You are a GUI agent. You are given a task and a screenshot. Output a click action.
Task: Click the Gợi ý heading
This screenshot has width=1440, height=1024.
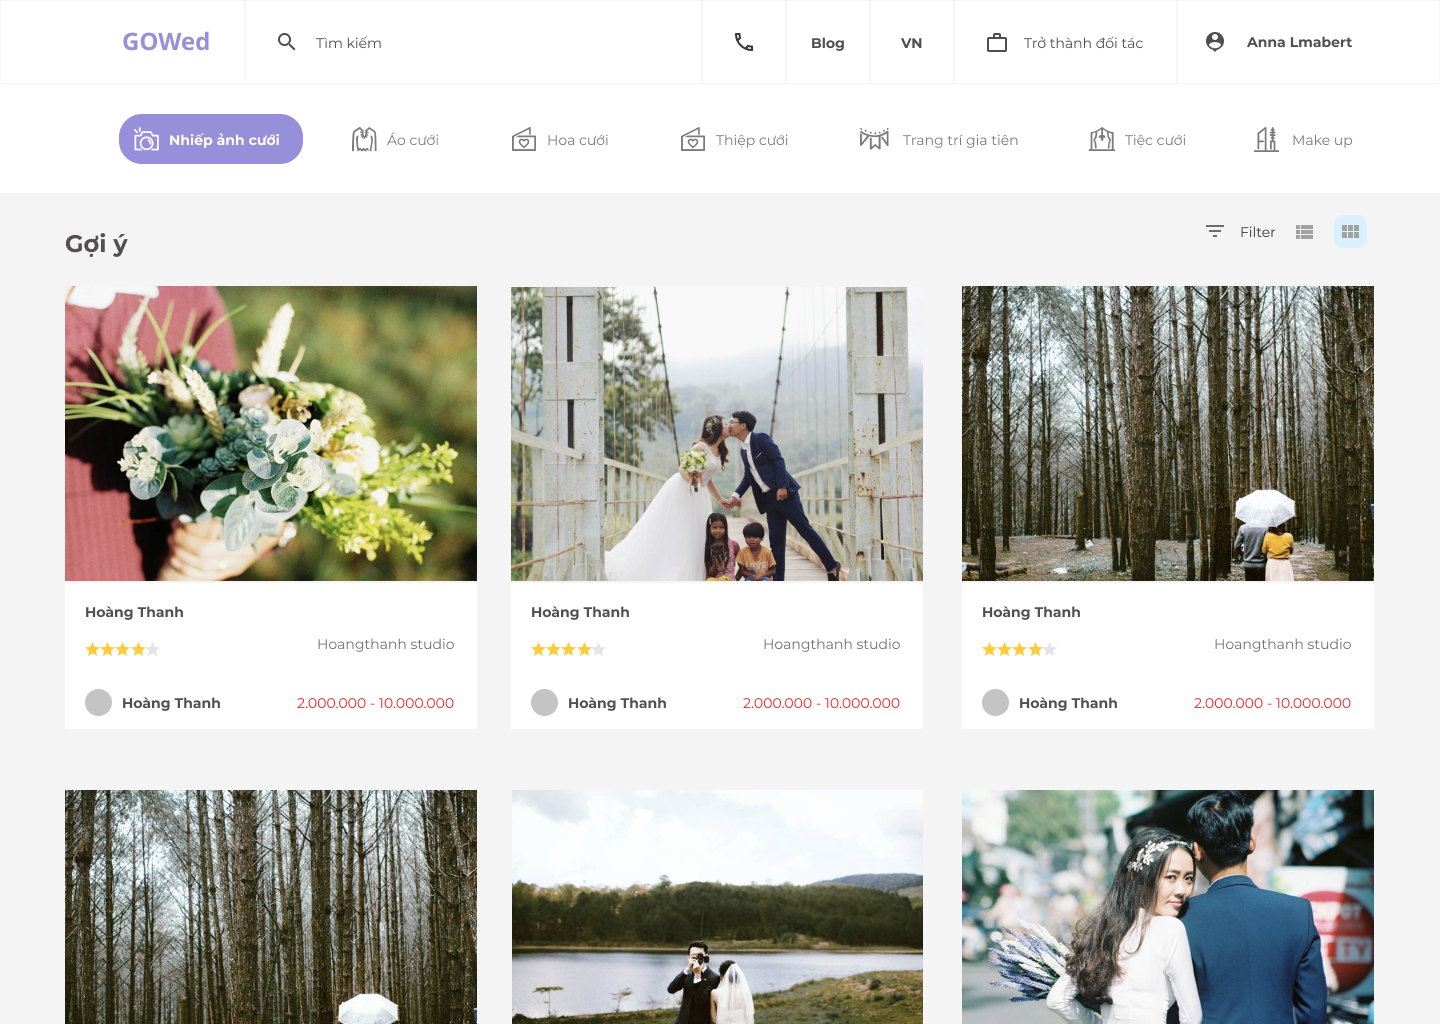(x=96, y=244)
